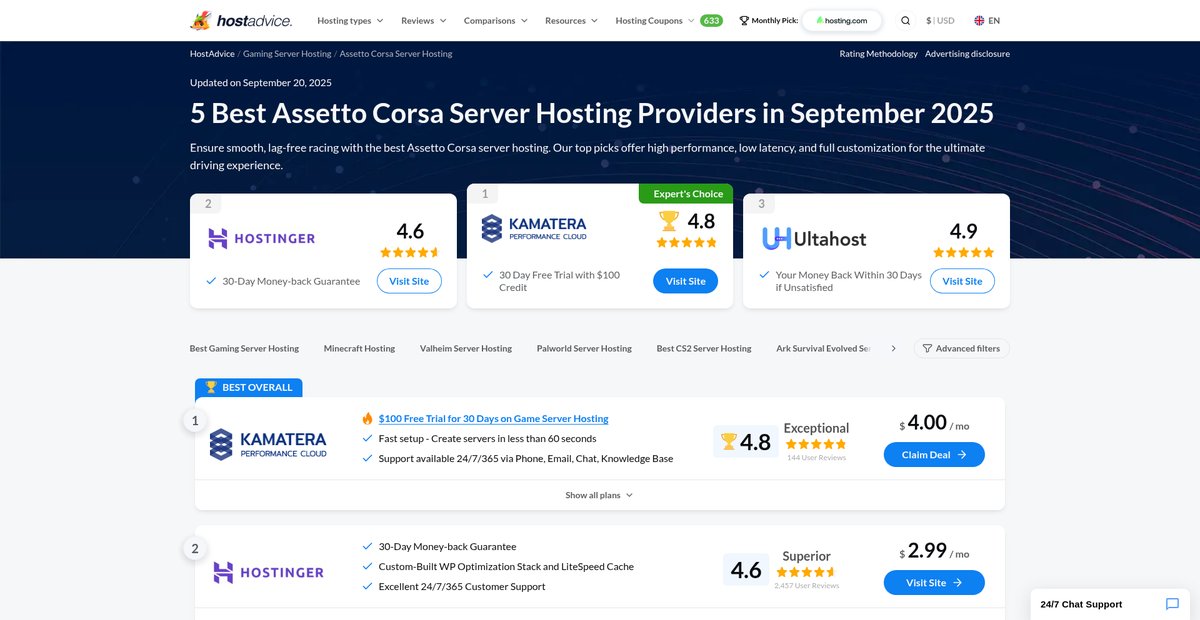Open the Rating Methodology link

pyautogui.click(x=878, y=54)
